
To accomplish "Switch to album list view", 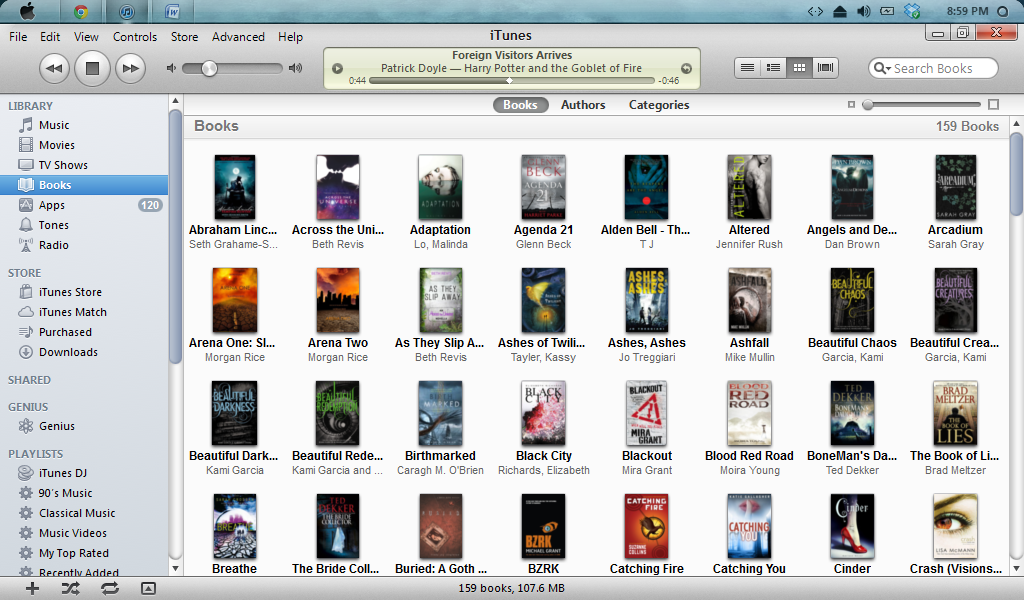I will tap(773, 68).
